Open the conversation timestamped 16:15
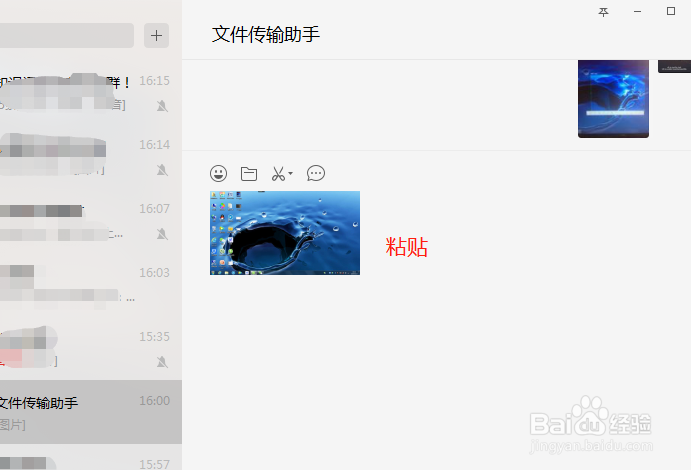This screenshot has width=691, height=470. pos(91,93)
